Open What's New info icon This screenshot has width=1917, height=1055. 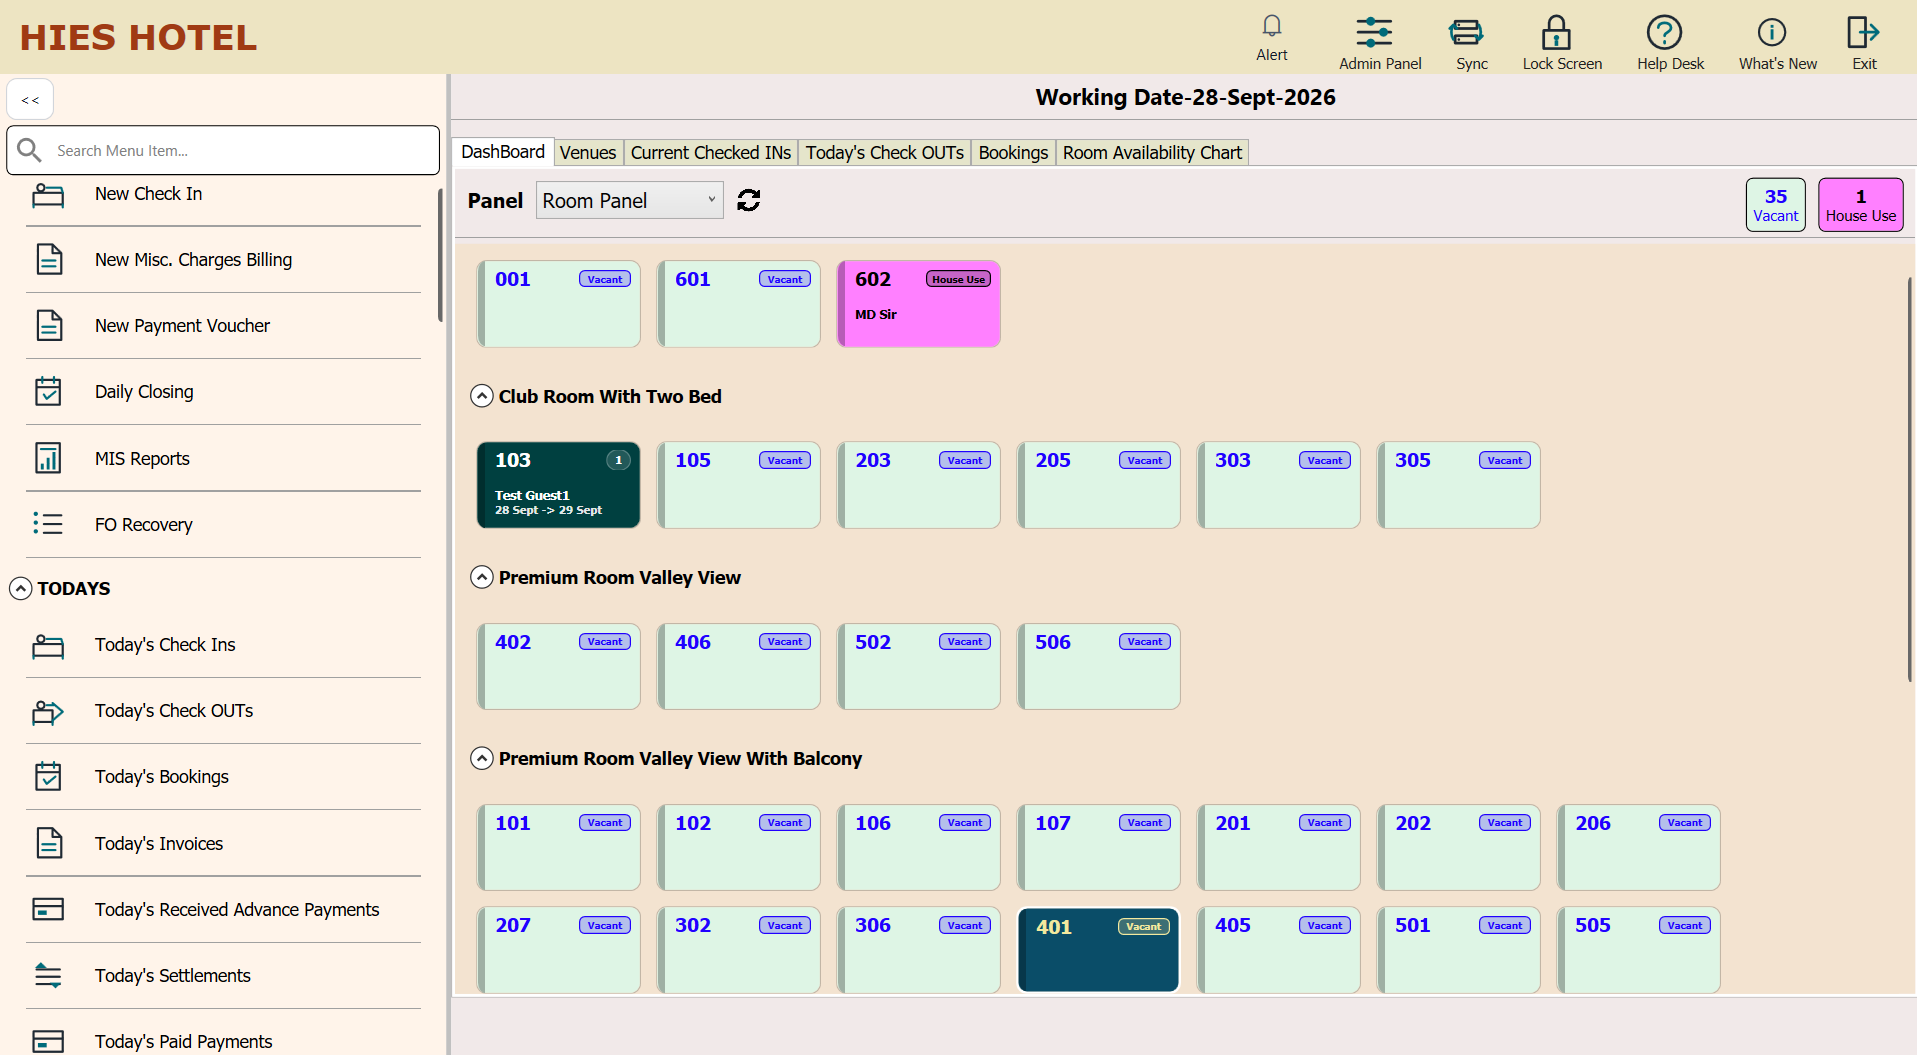[1772, 32]
